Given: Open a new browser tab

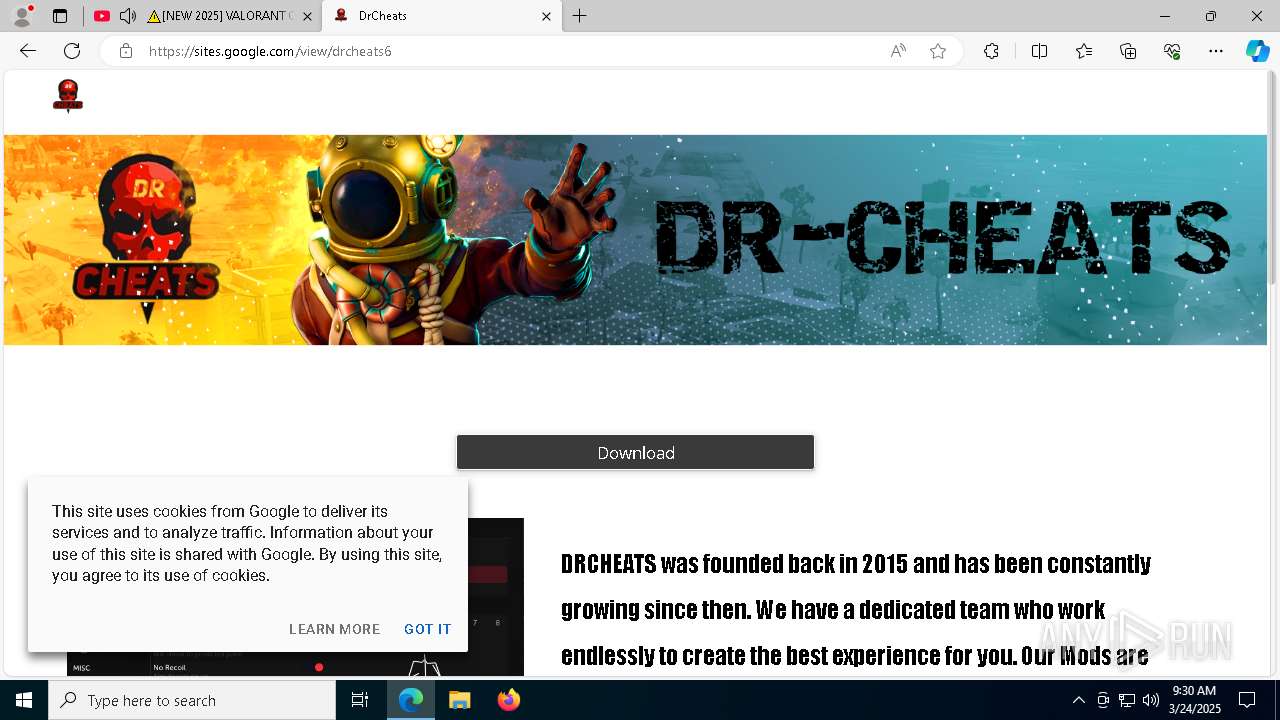Looking at the screenshot, I should [x=580, y=16].
